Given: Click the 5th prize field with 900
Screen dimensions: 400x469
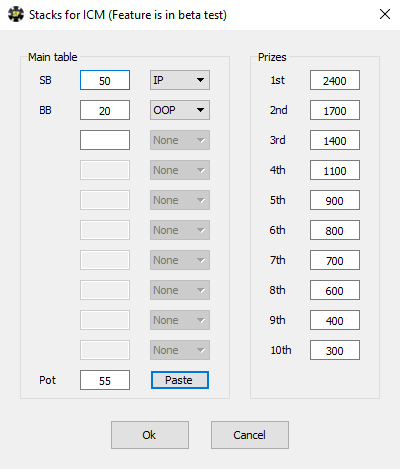Looking at the screenshot, I should 335,200.
